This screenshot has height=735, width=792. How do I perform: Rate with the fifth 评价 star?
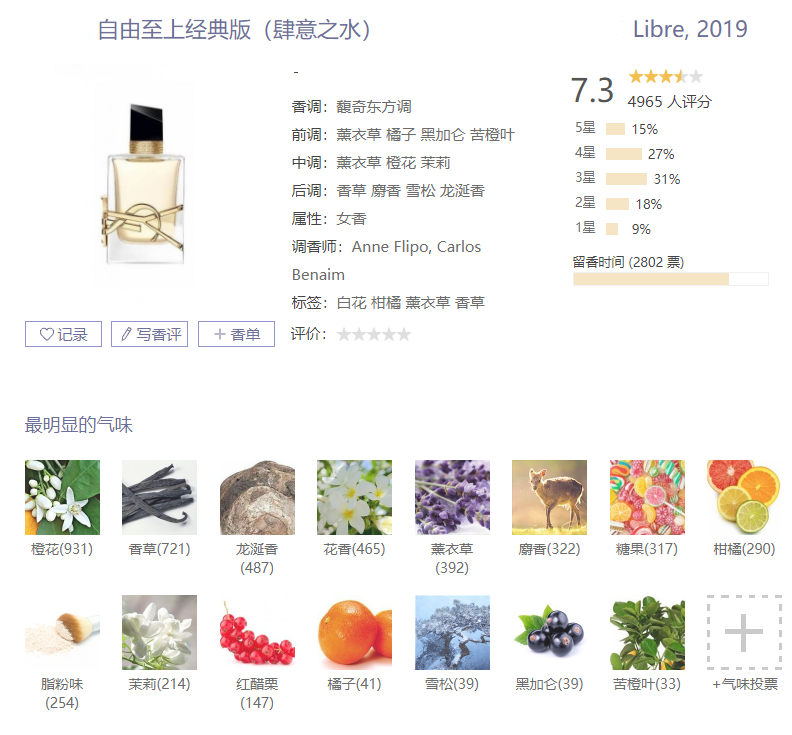click(x=404, y=334)
